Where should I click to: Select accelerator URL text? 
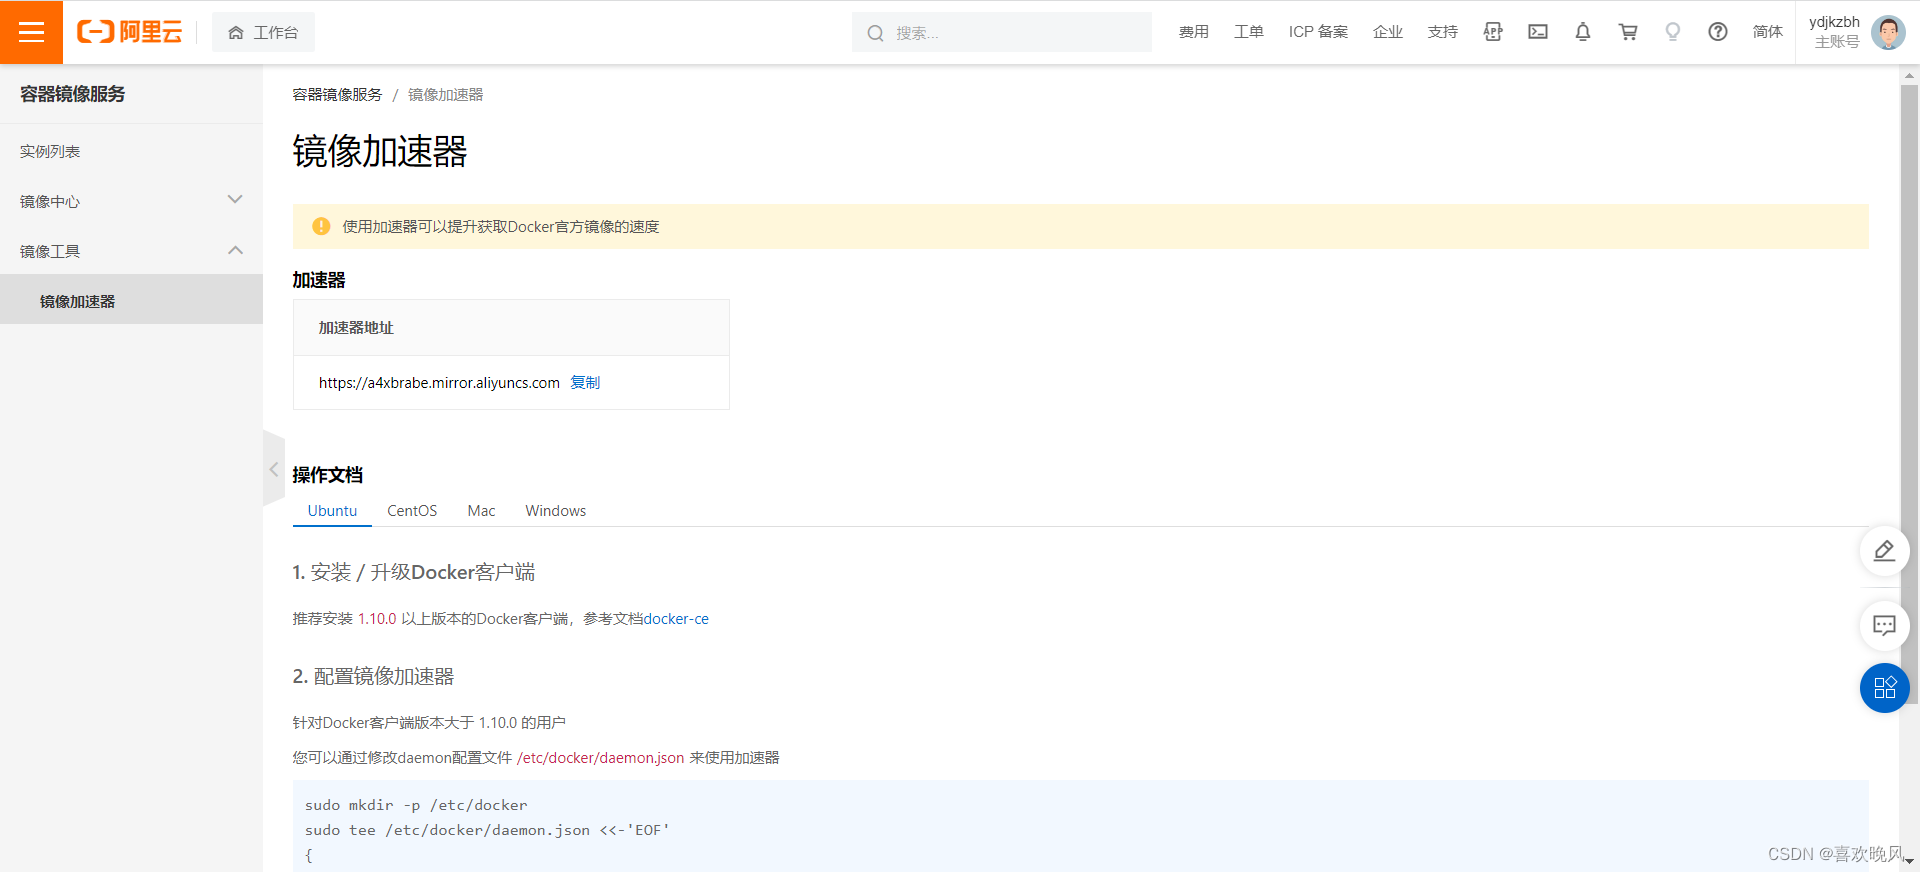(x=439, y=382)
